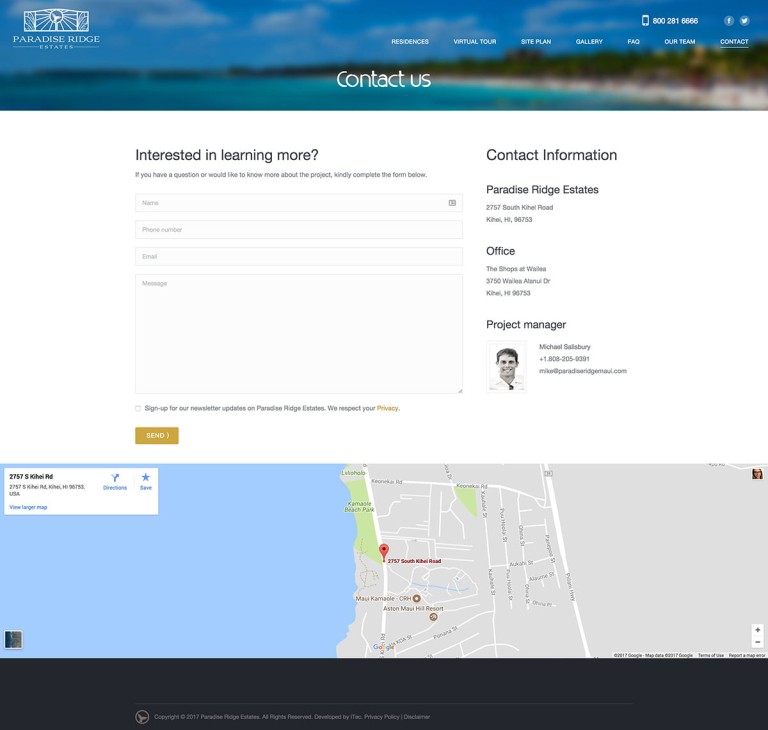
Task: Click the header phone number 800 281 6666
Action: pyautogui.click(x=675, y=21)
